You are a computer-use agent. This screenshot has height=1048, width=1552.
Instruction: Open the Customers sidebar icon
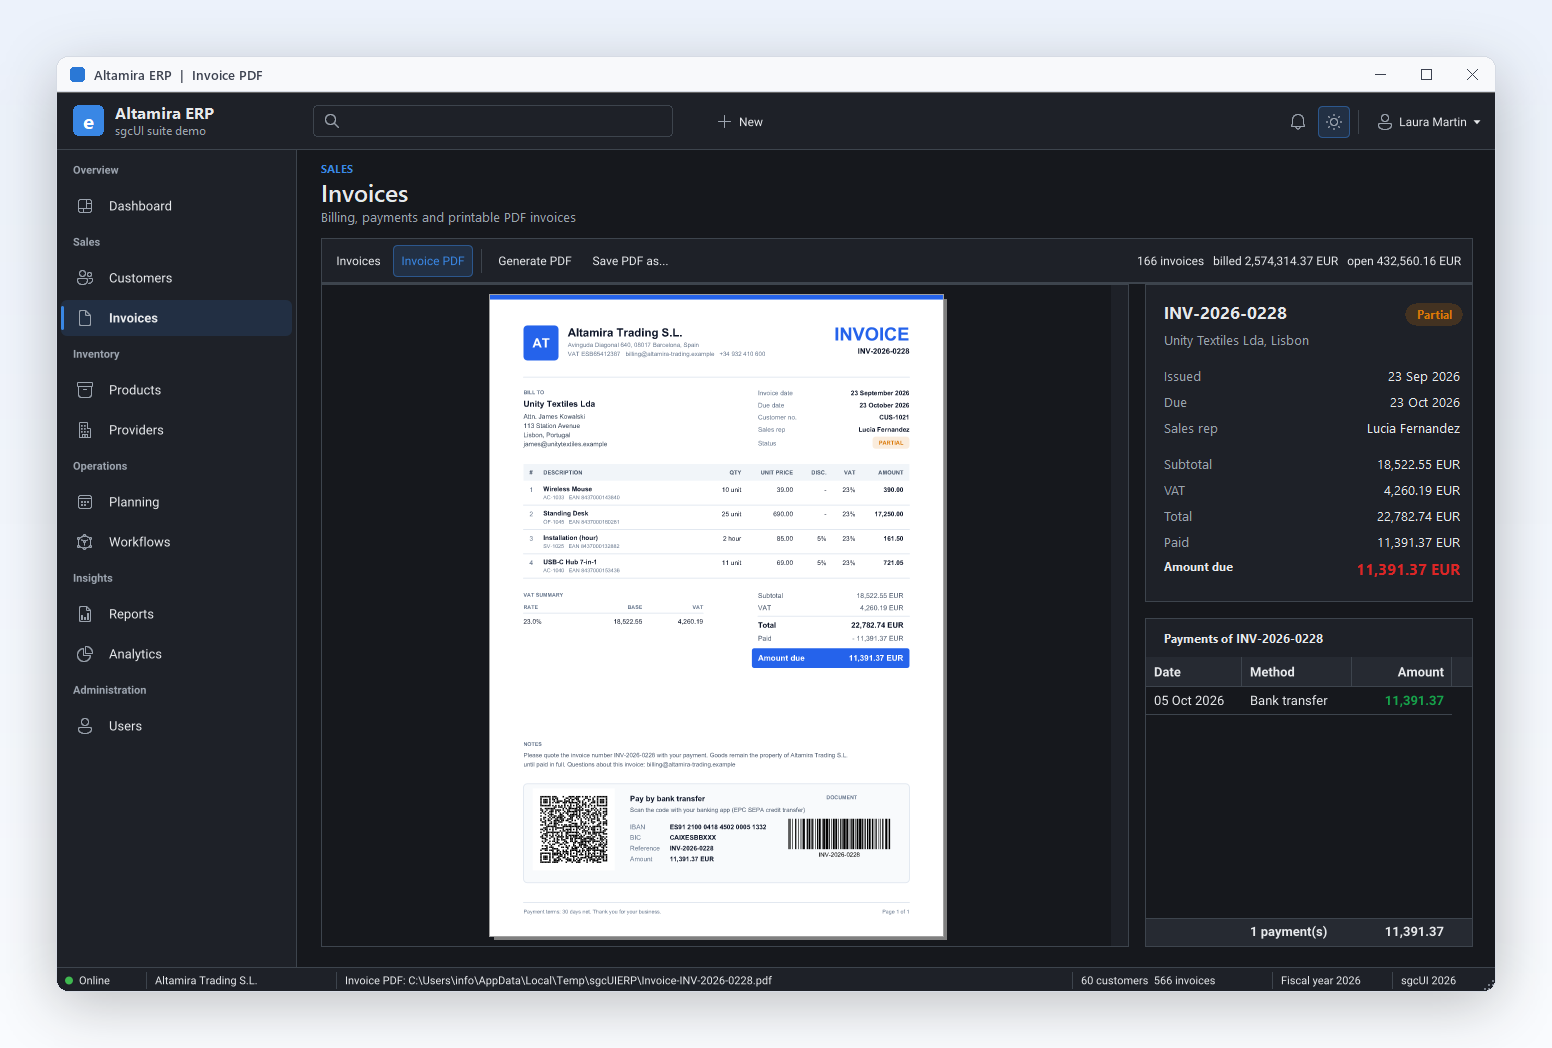pyautogui.click(x=85, y=278)
